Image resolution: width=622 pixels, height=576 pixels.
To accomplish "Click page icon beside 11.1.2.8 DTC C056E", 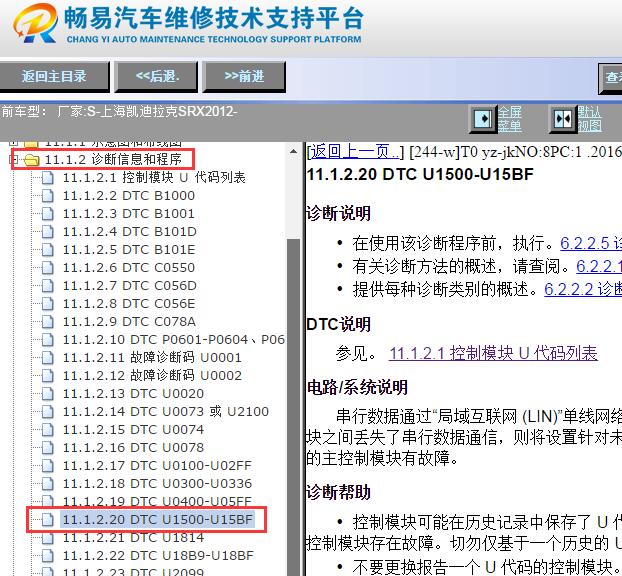I will (x=48, y=303).
